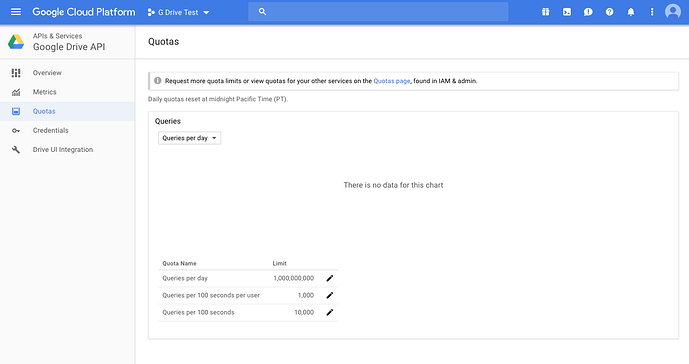Click the Credentials key icon

coord(16,131)
